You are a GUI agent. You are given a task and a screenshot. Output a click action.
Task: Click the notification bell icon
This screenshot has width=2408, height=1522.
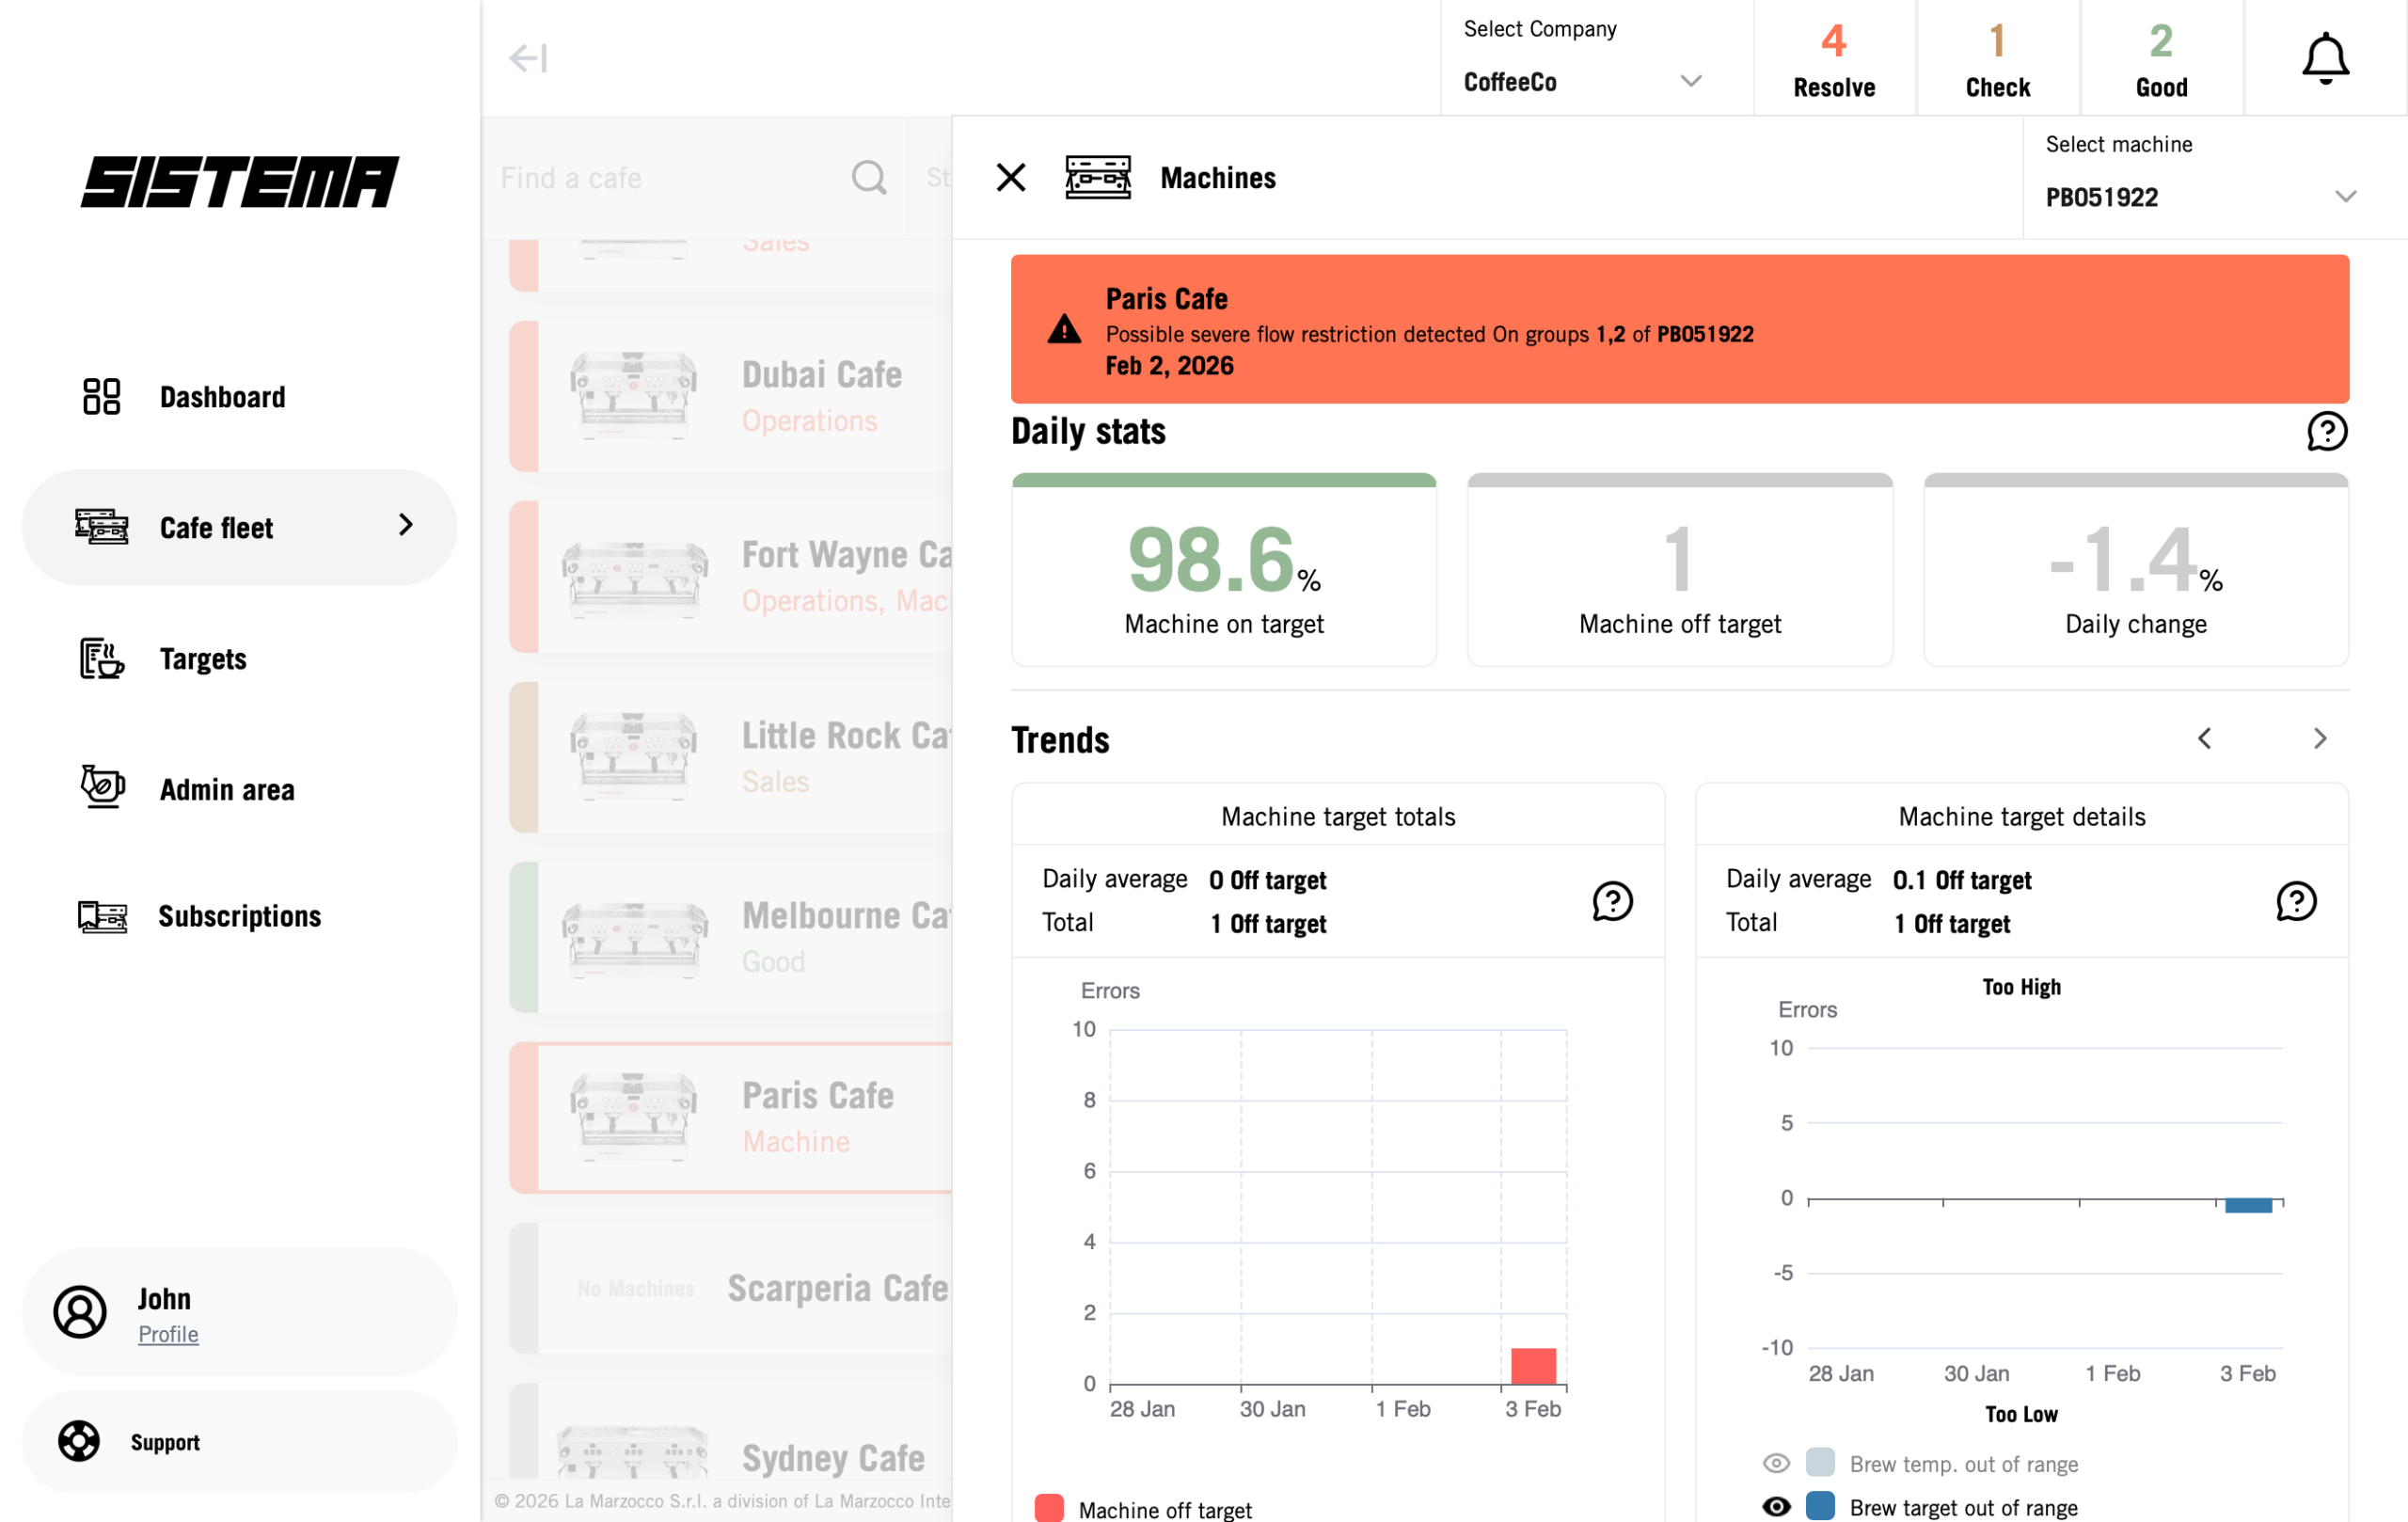pos(2324,58)
